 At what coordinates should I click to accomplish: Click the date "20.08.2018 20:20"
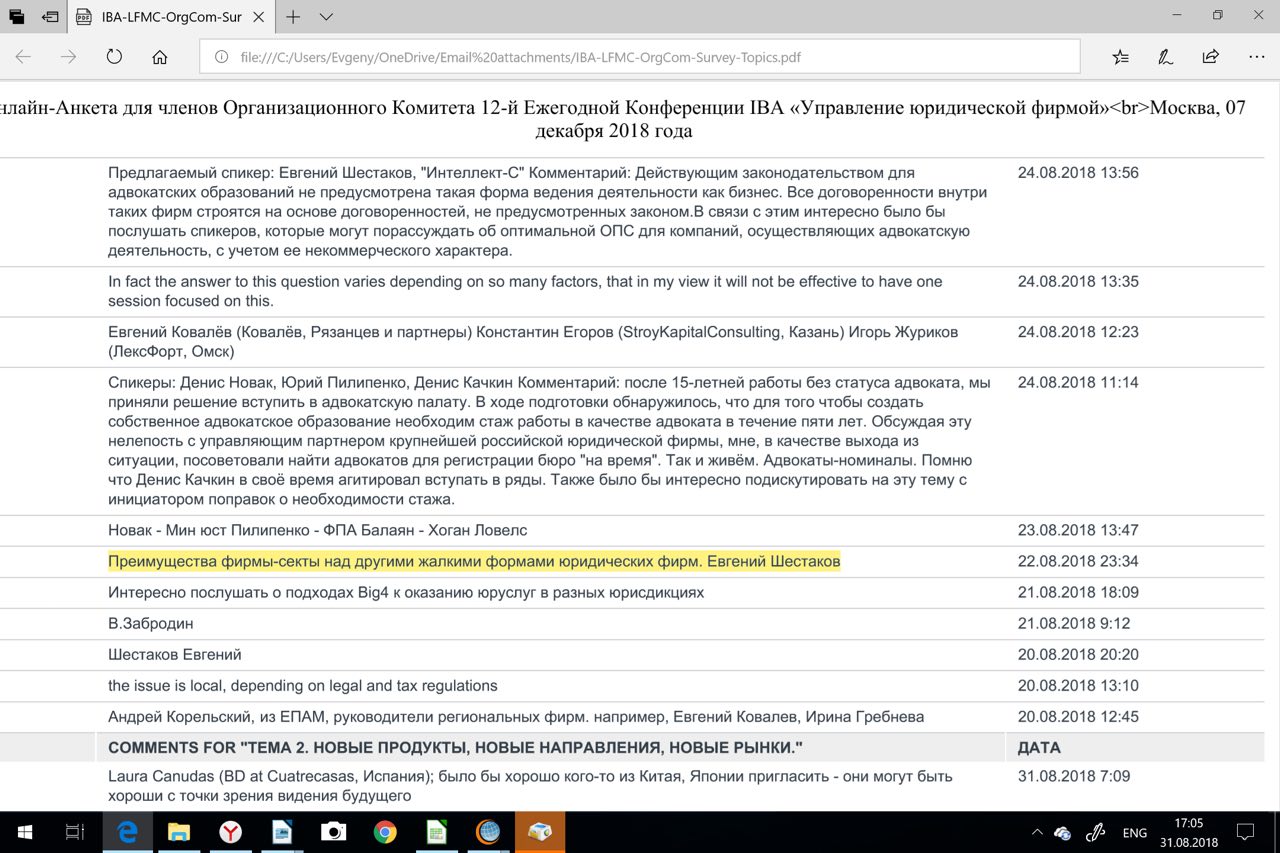tap(1078, 654)
